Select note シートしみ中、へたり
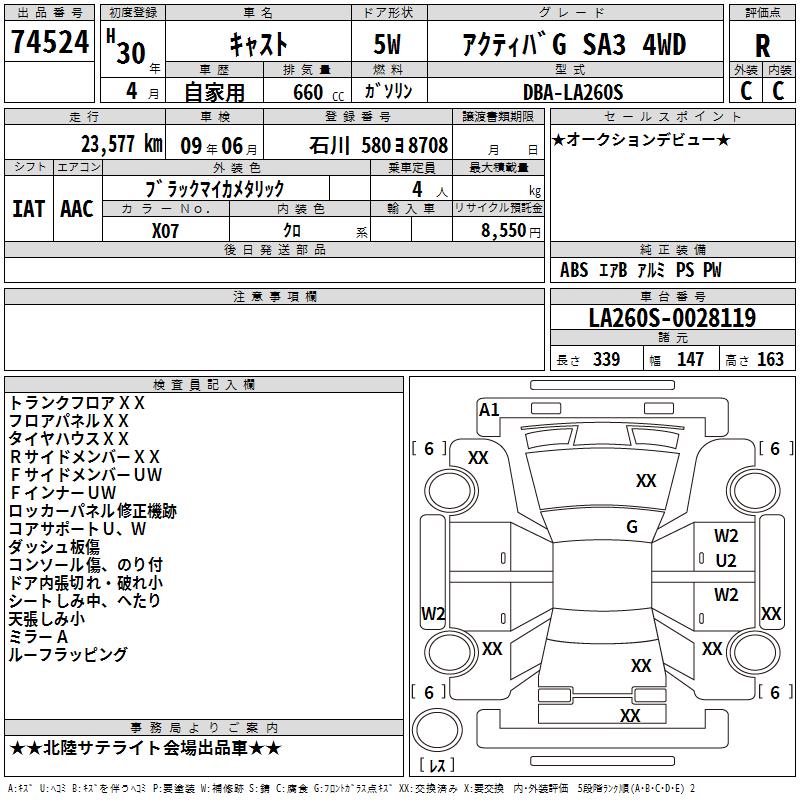Image resolution: width=800 pixels, height=800 pixels. [85, 601]
